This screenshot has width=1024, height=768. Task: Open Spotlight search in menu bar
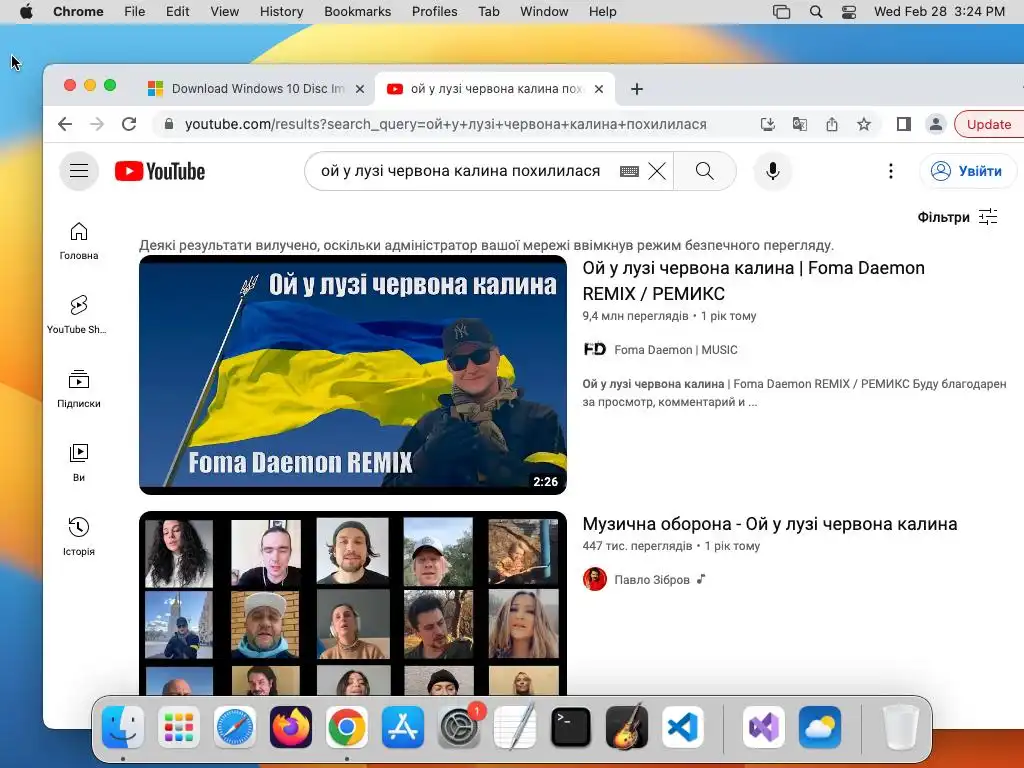point(816,11)
